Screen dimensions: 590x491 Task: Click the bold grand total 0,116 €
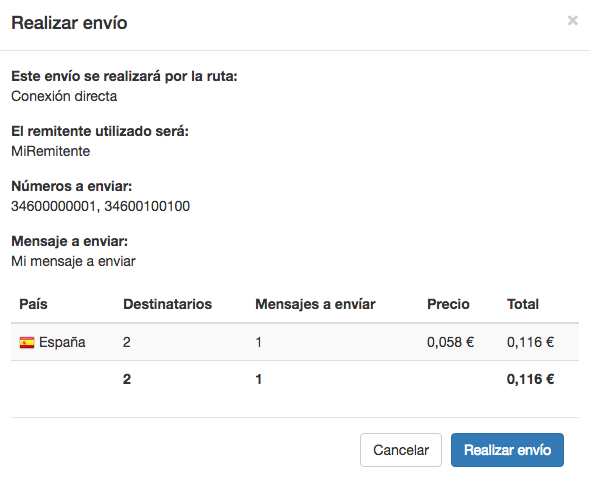530,379
